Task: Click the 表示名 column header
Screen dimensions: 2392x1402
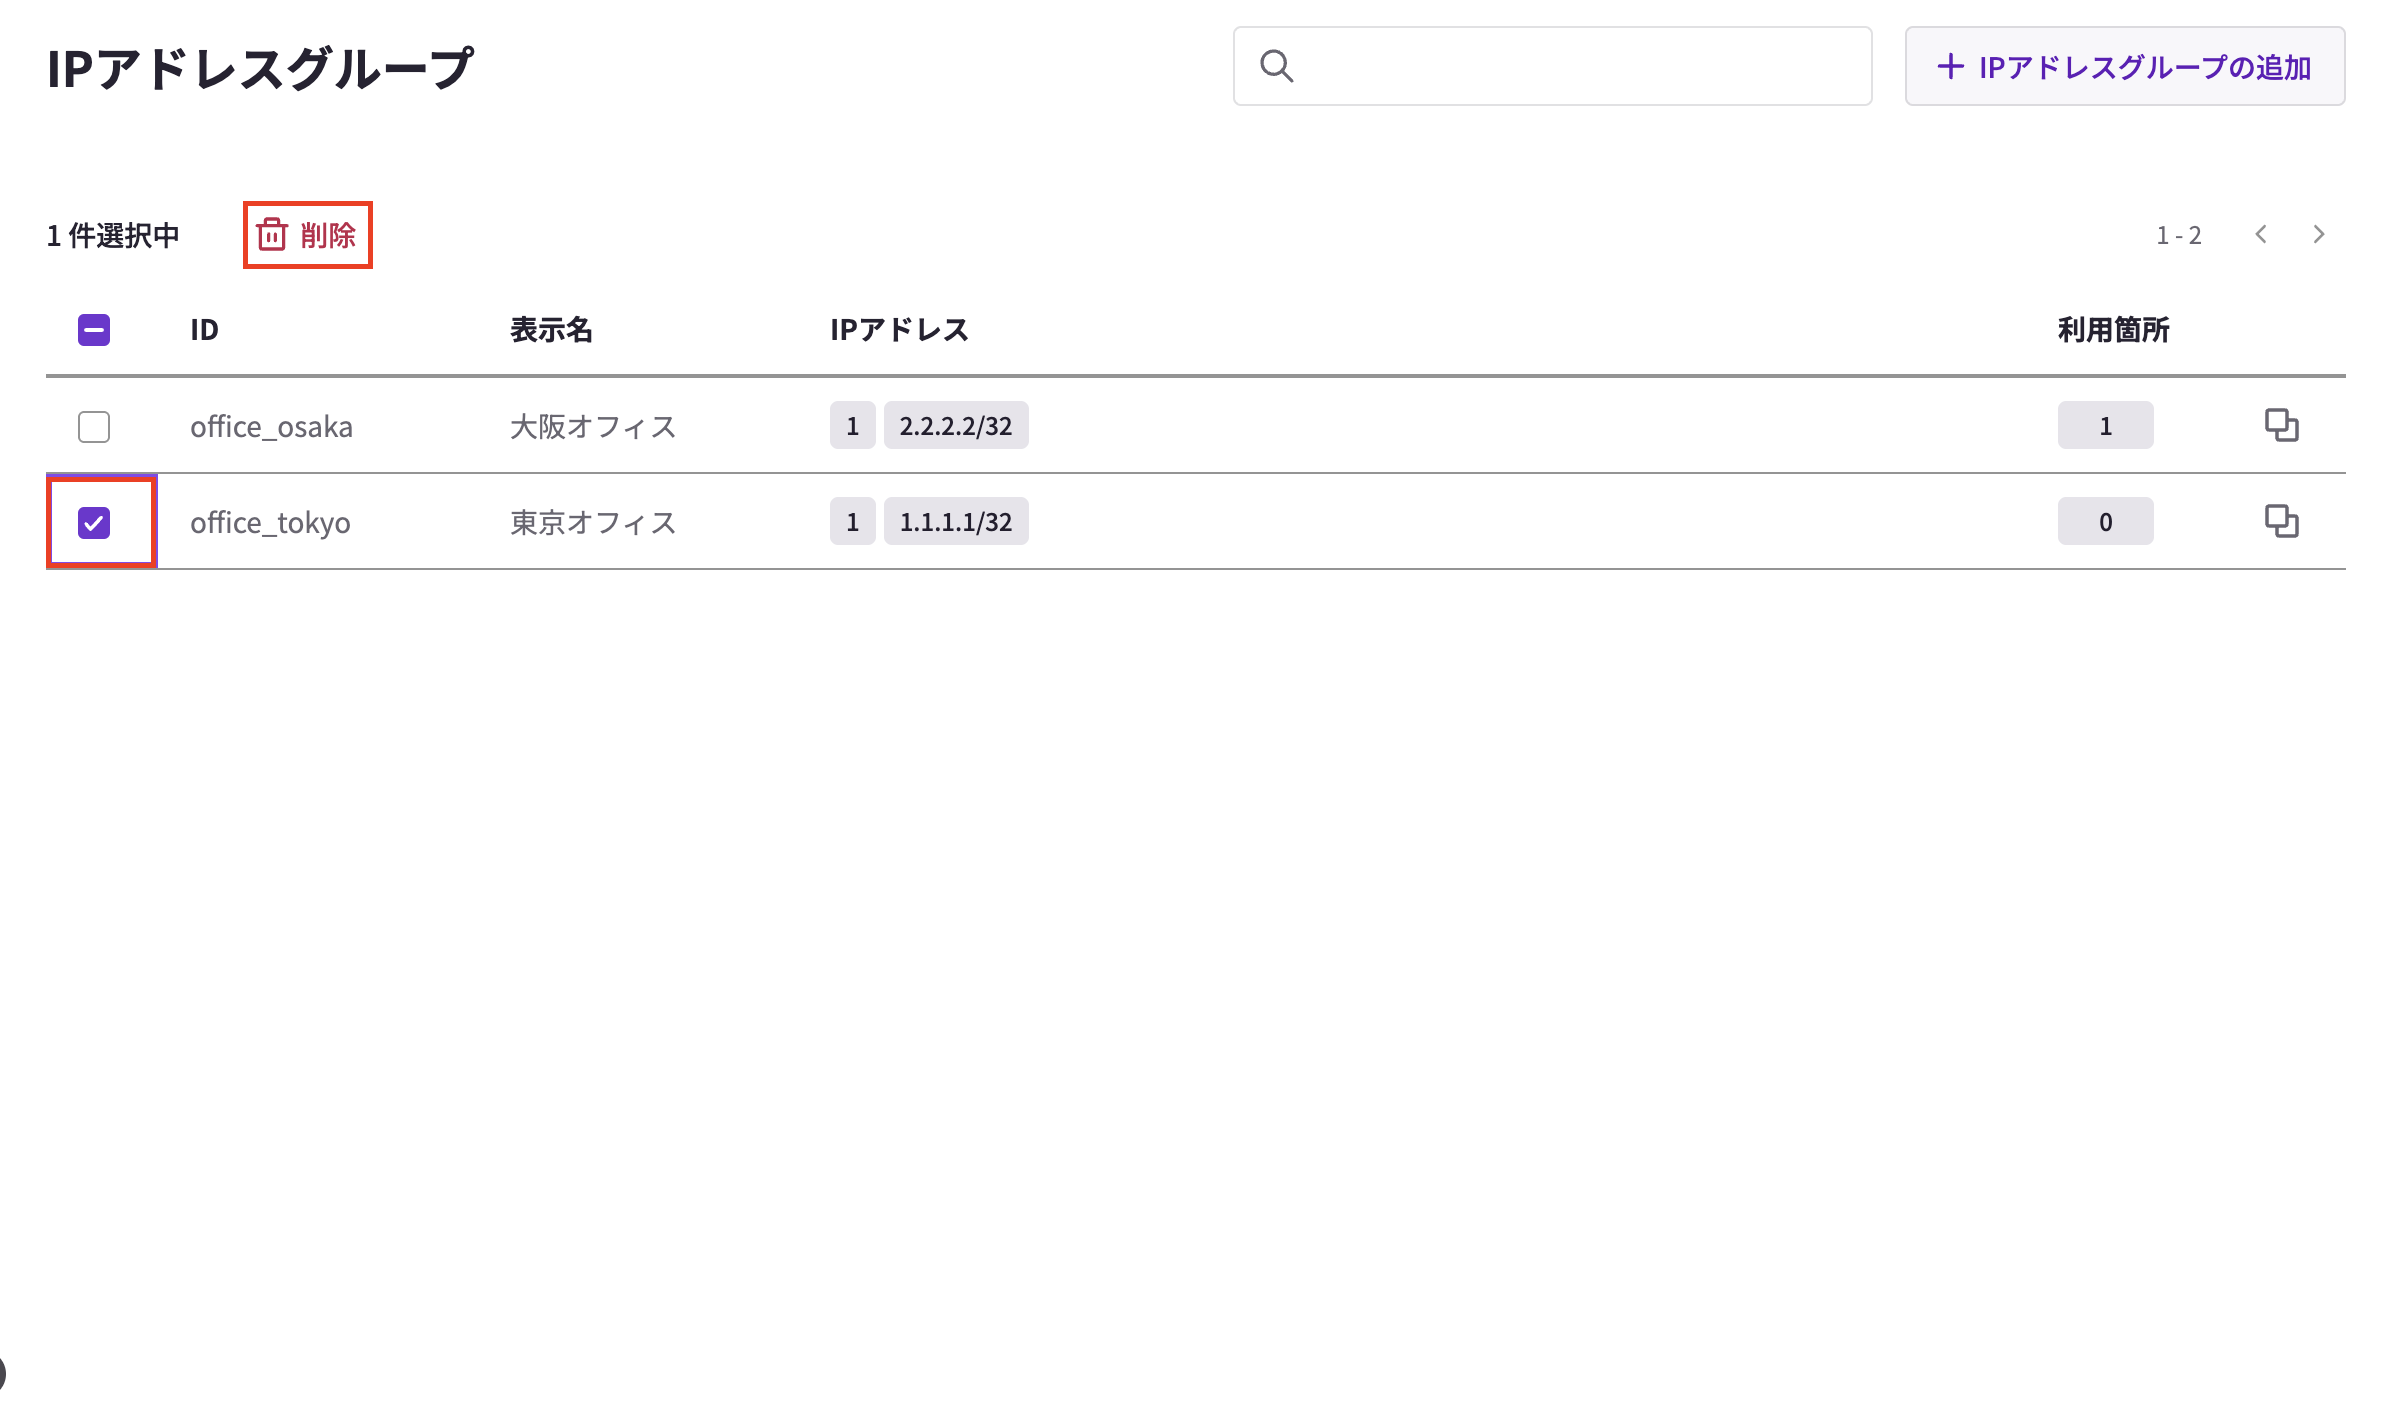Action: 551,330
